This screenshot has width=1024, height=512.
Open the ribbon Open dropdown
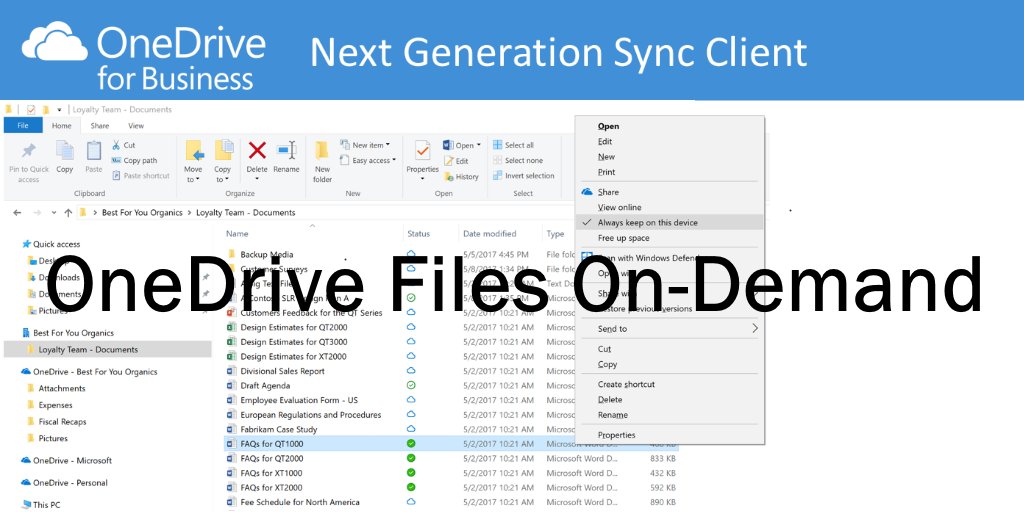click(462, 145)
